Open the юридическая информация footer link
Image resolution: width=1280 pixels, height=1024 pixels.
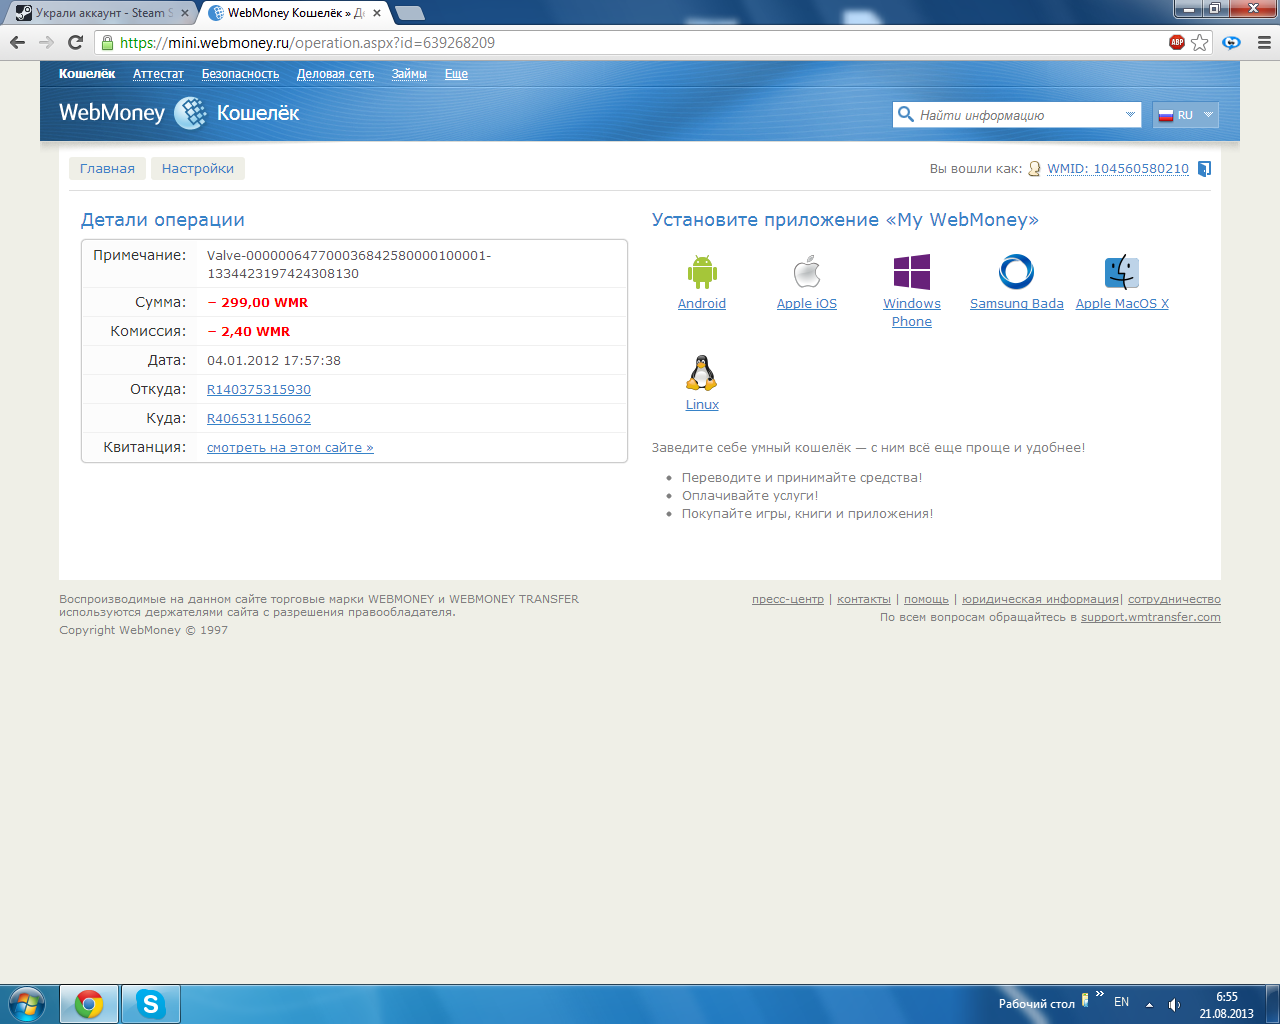[x=1040, y=599]
